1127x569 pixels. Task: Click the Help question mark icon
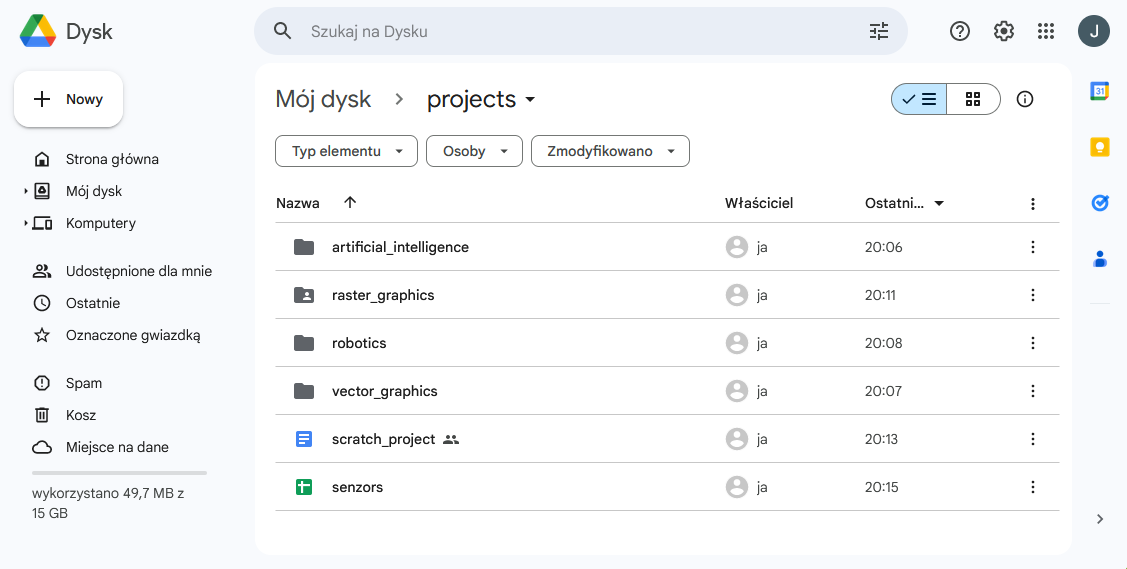959,31
